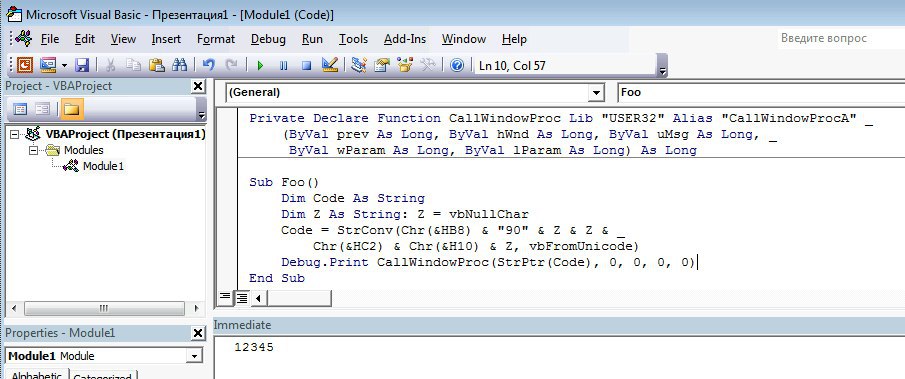This screenshot has width=905, height=379.
Task: Click View Object icon in the Project panel
Action: tap(43, 108)
